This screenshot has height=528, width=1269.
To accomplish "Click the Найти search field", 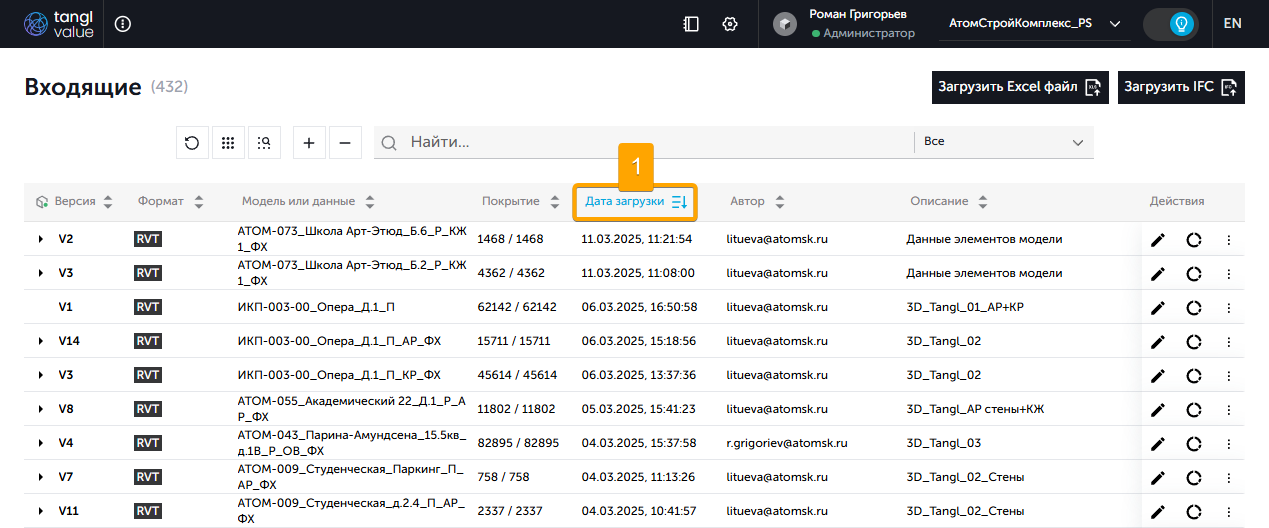I will [640, 142].
